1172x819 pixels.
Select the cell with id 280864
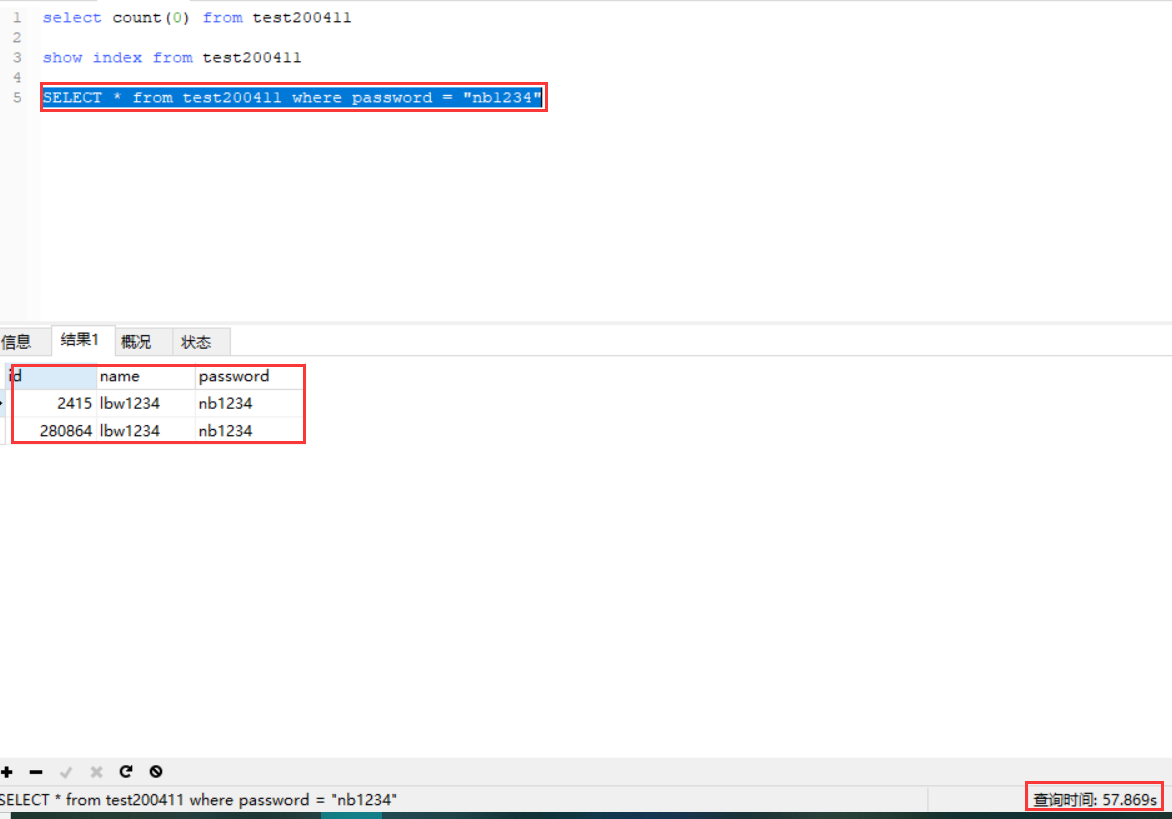tap(51, 431)
